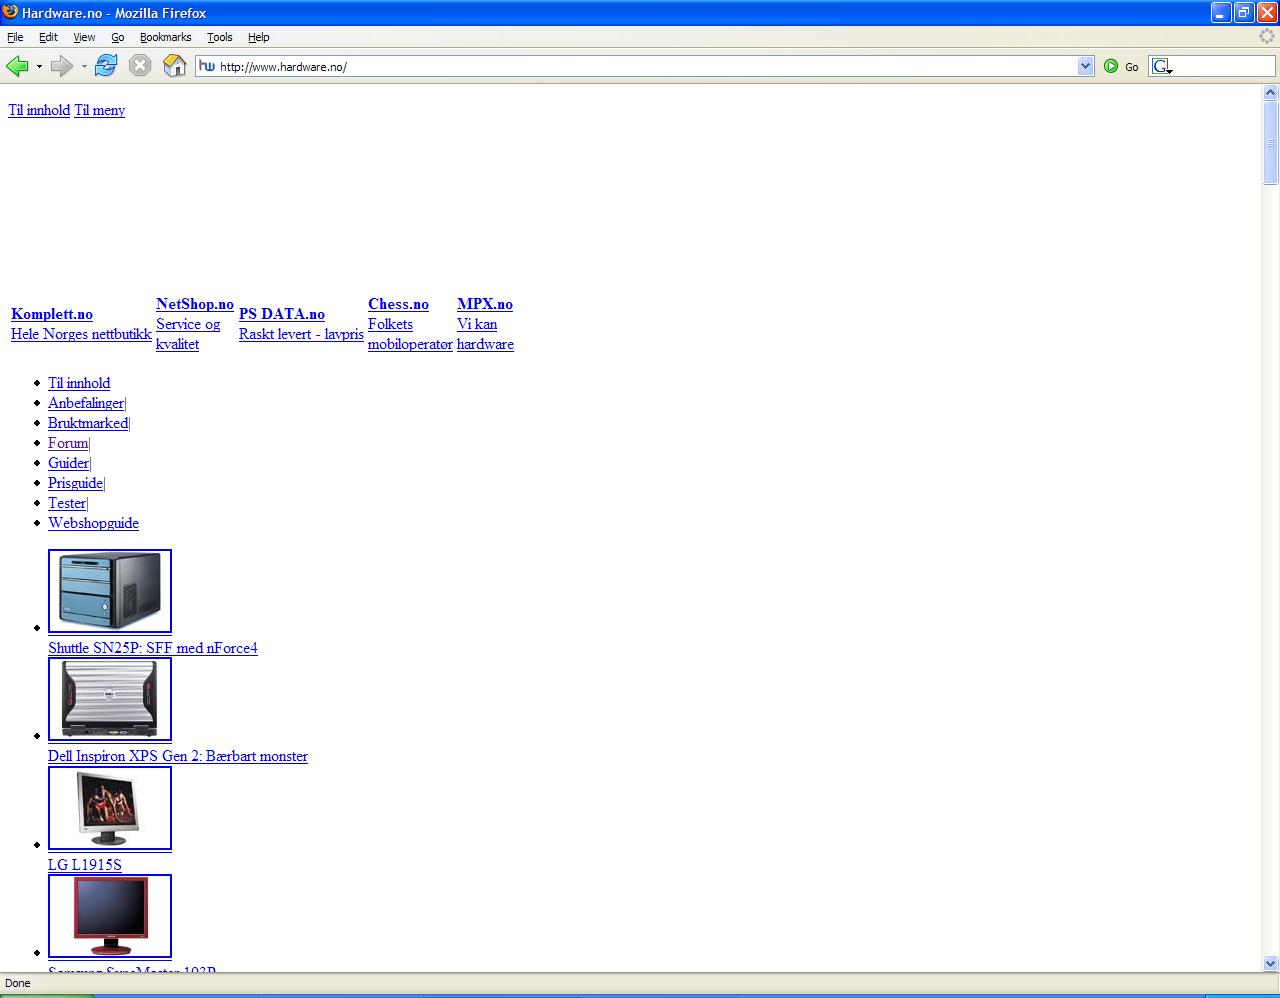Click the 'Done' status bar text
This screenshot has width=1280, height=998.
point(18,983)
